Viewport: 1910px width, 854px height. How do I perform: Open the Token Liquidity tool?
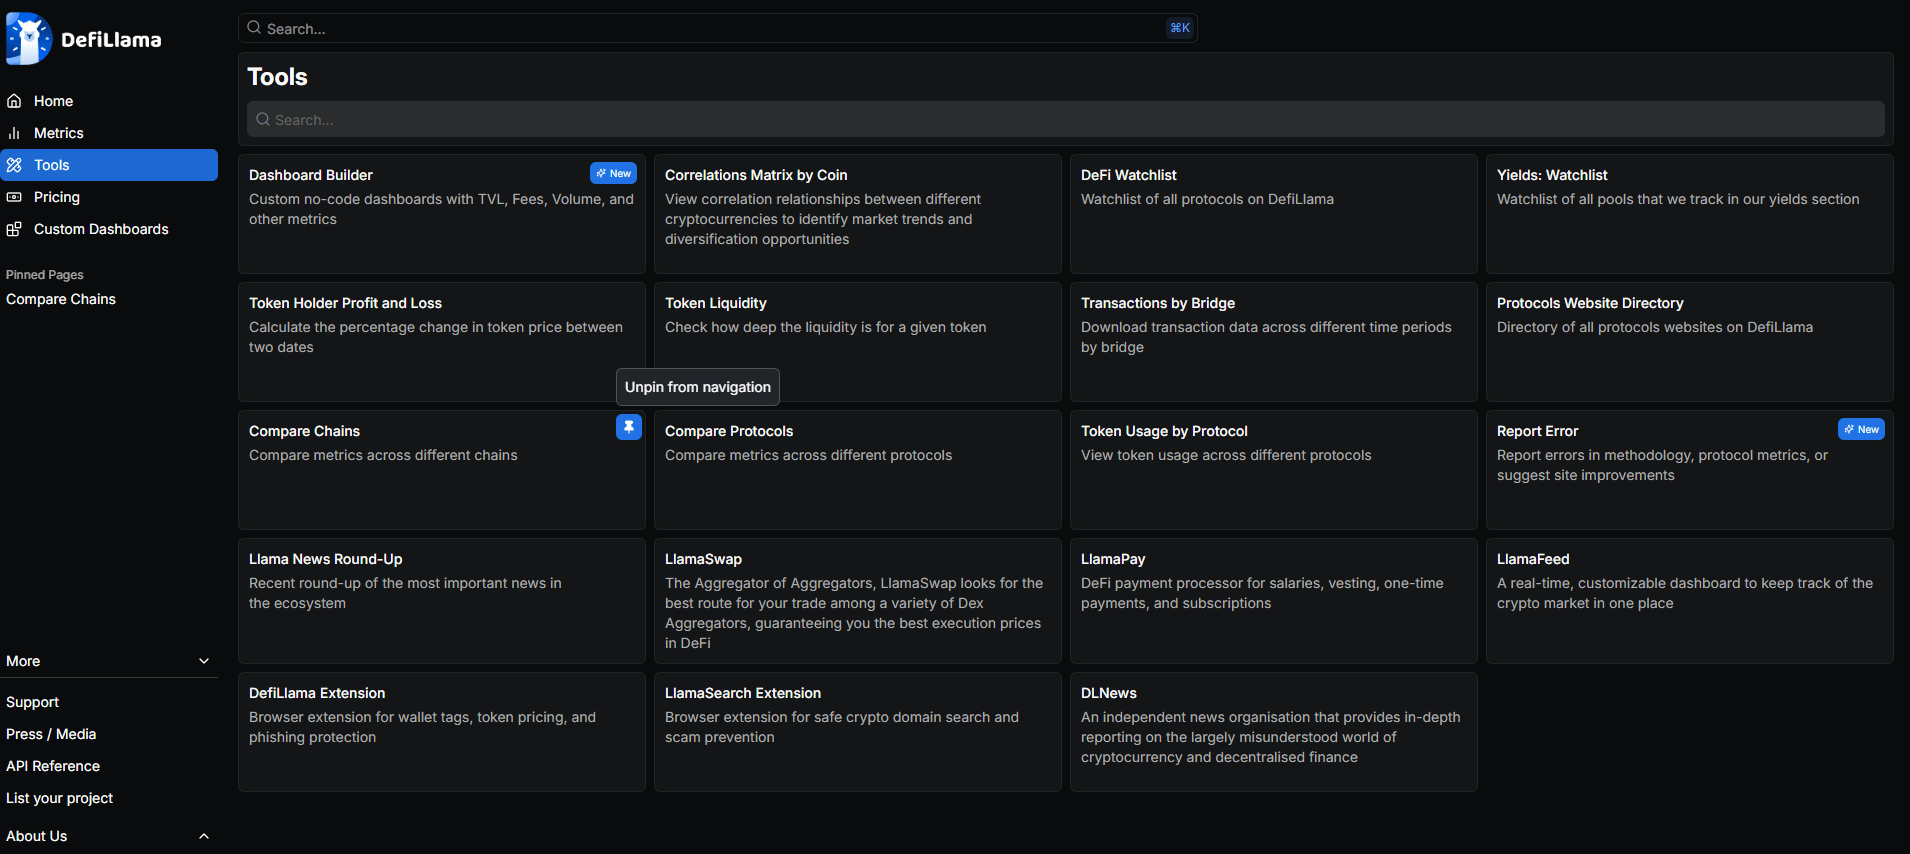tap(858, 342)
